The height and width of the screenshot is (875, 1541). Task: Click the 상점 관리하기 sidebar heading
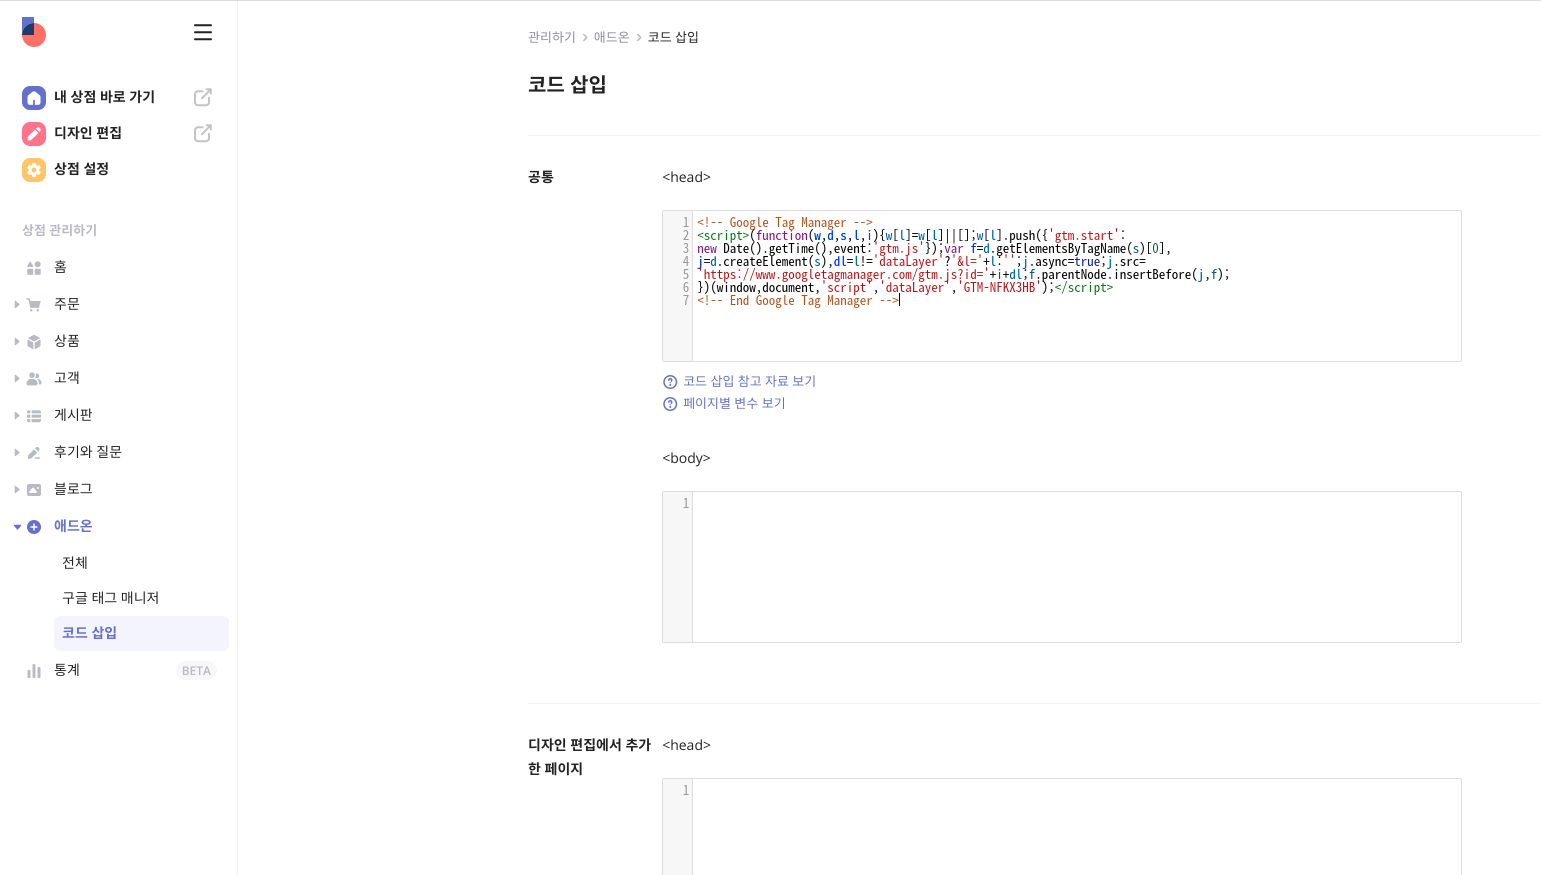point(59,230)
